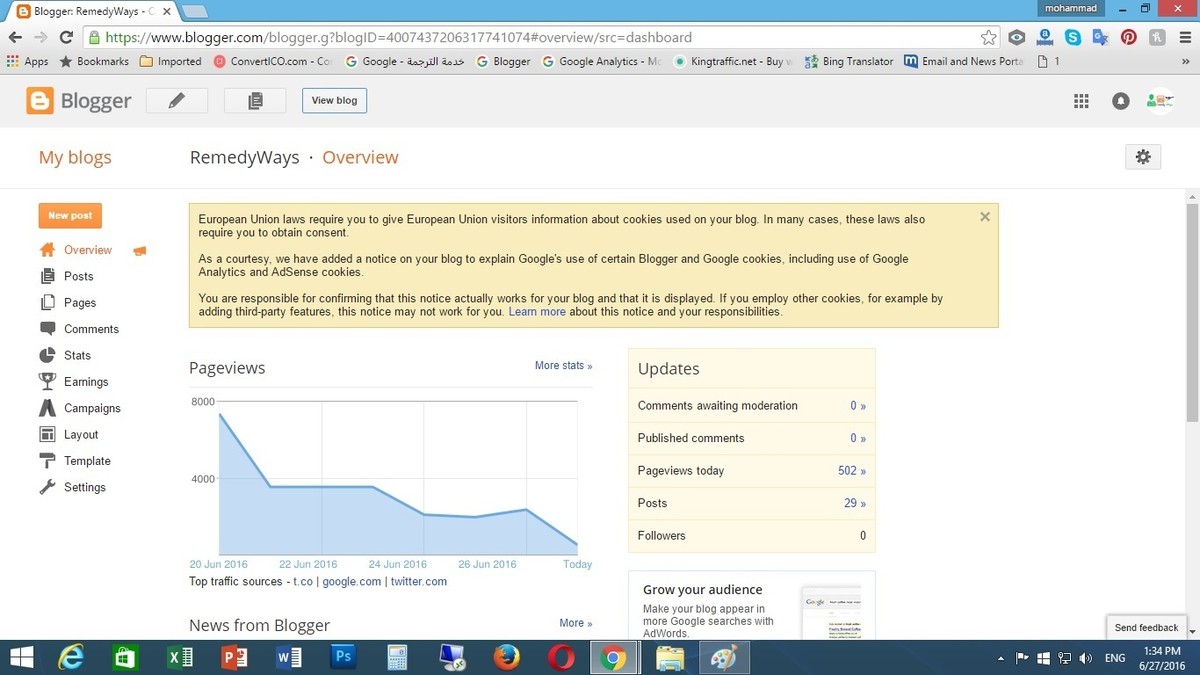1200x675 pixels.
Task: Click the page vertical scrollbar
Action: (1192, 312)
